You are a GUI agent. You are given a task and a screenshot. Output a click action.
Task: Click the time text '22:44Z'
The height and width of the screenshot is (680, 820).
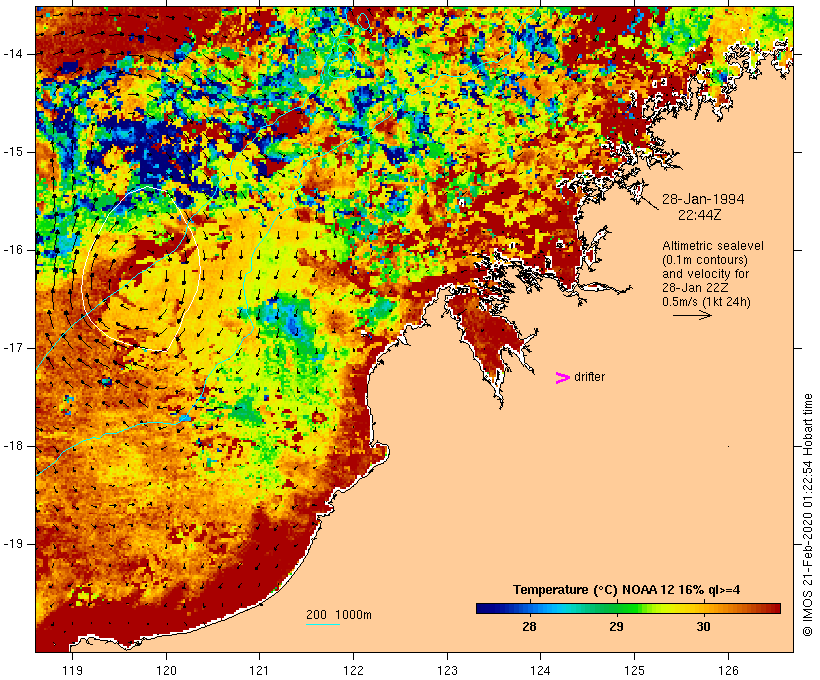pos(700,215)
